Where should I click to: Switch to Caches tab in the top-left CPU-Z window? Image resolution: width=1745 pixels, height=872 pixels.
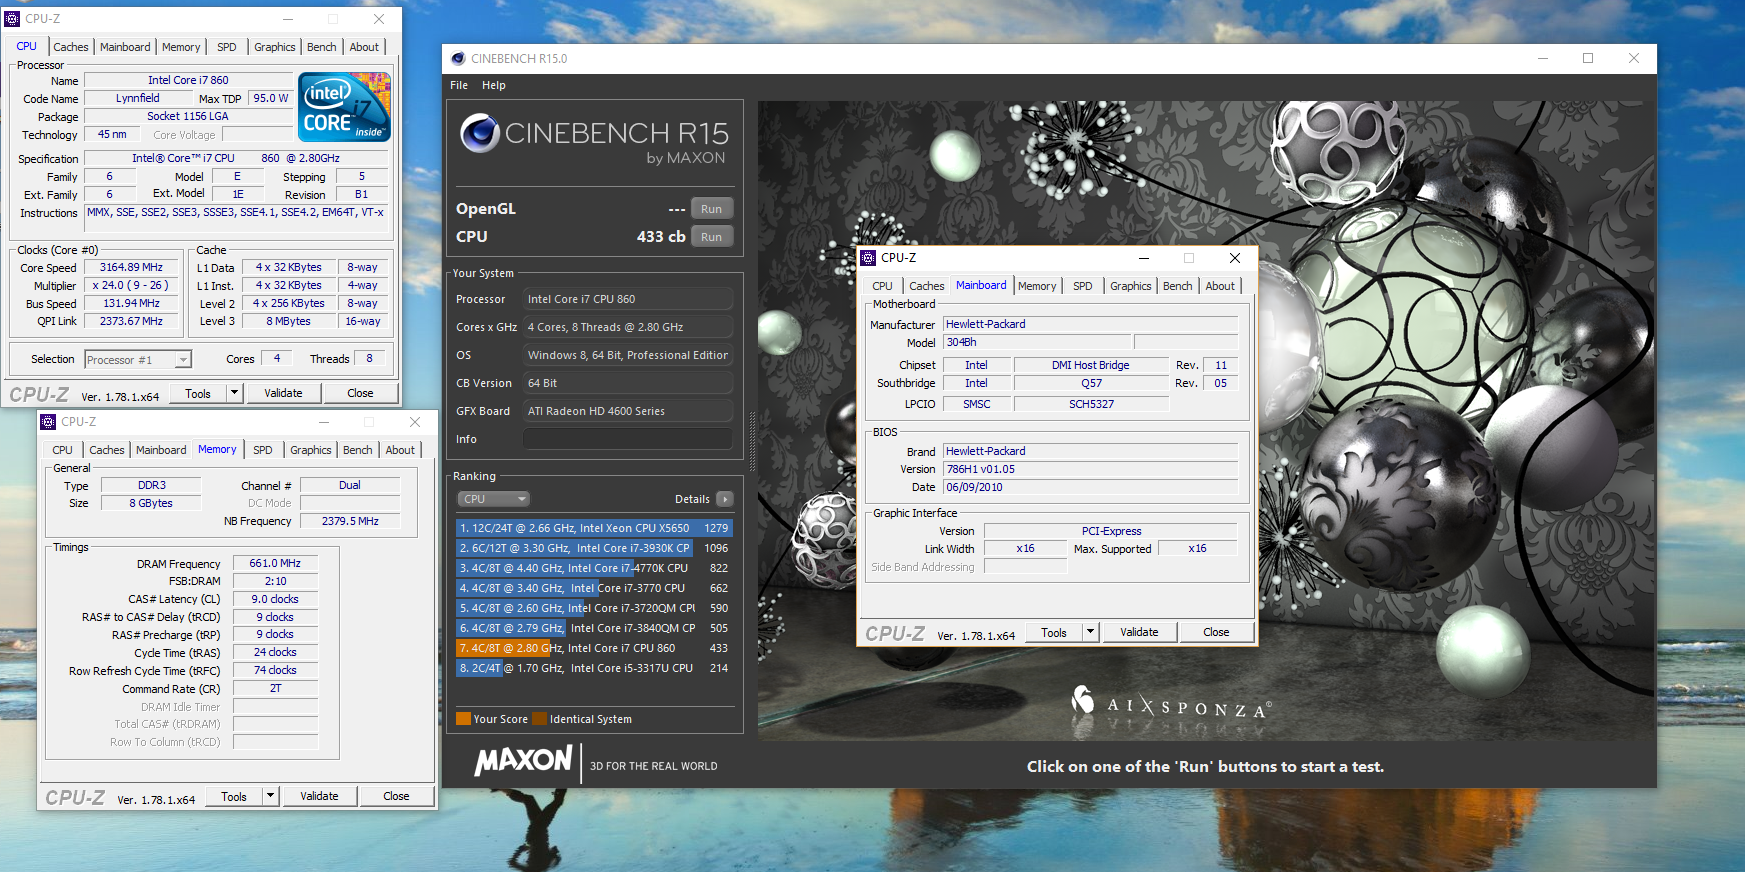click(x=71, y=47)
